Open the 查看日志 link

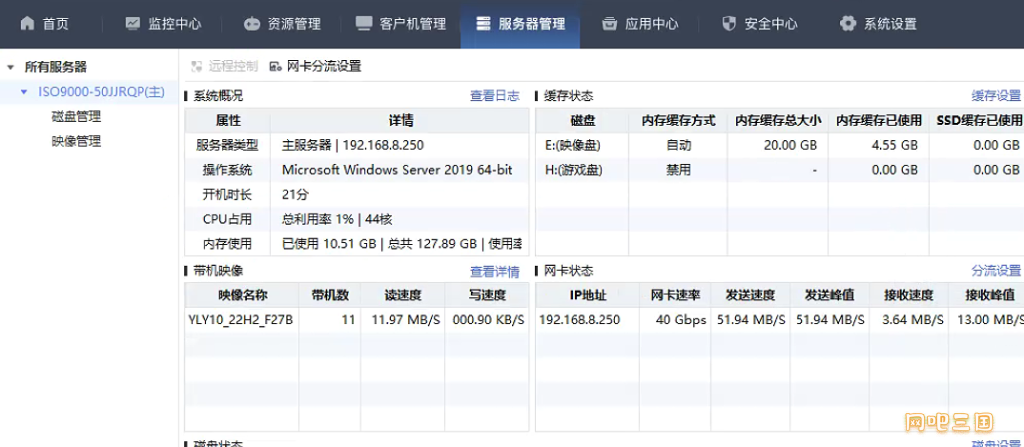(x=494, y=96)
